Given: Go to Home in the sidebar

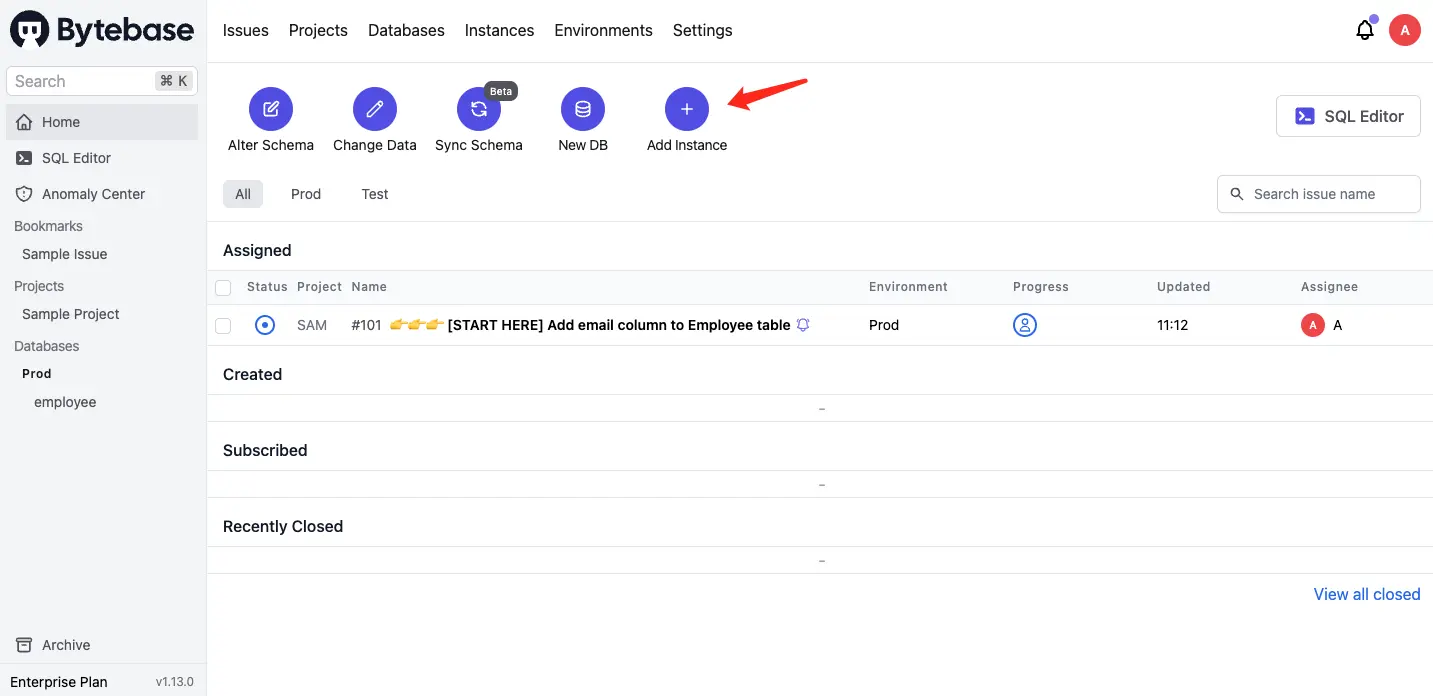Looking at the screenshot, I should tap(102, 122).
